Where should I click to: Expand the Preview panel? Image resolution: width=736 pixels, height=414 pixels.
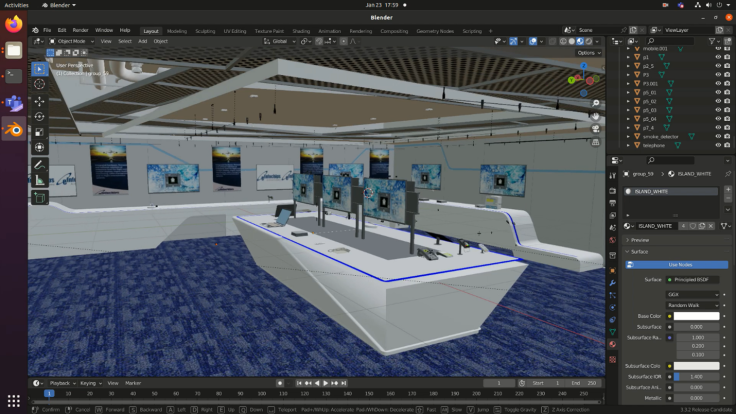640,239
